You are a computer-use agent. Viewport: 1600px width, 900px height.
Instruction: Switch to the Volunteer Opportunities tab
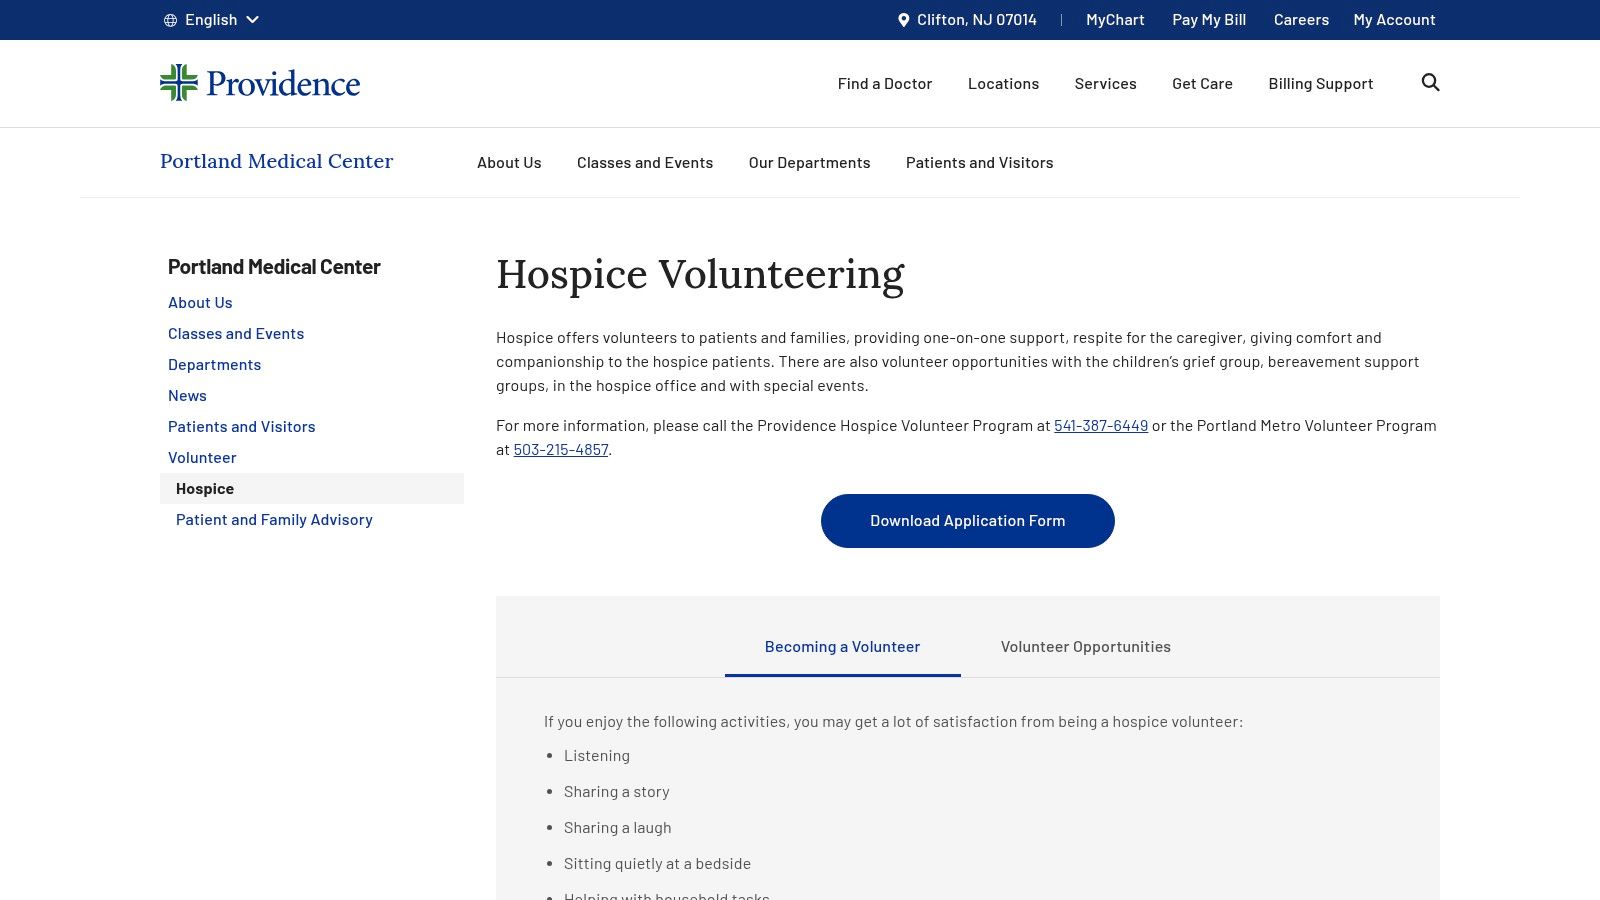pos(1085,646)
